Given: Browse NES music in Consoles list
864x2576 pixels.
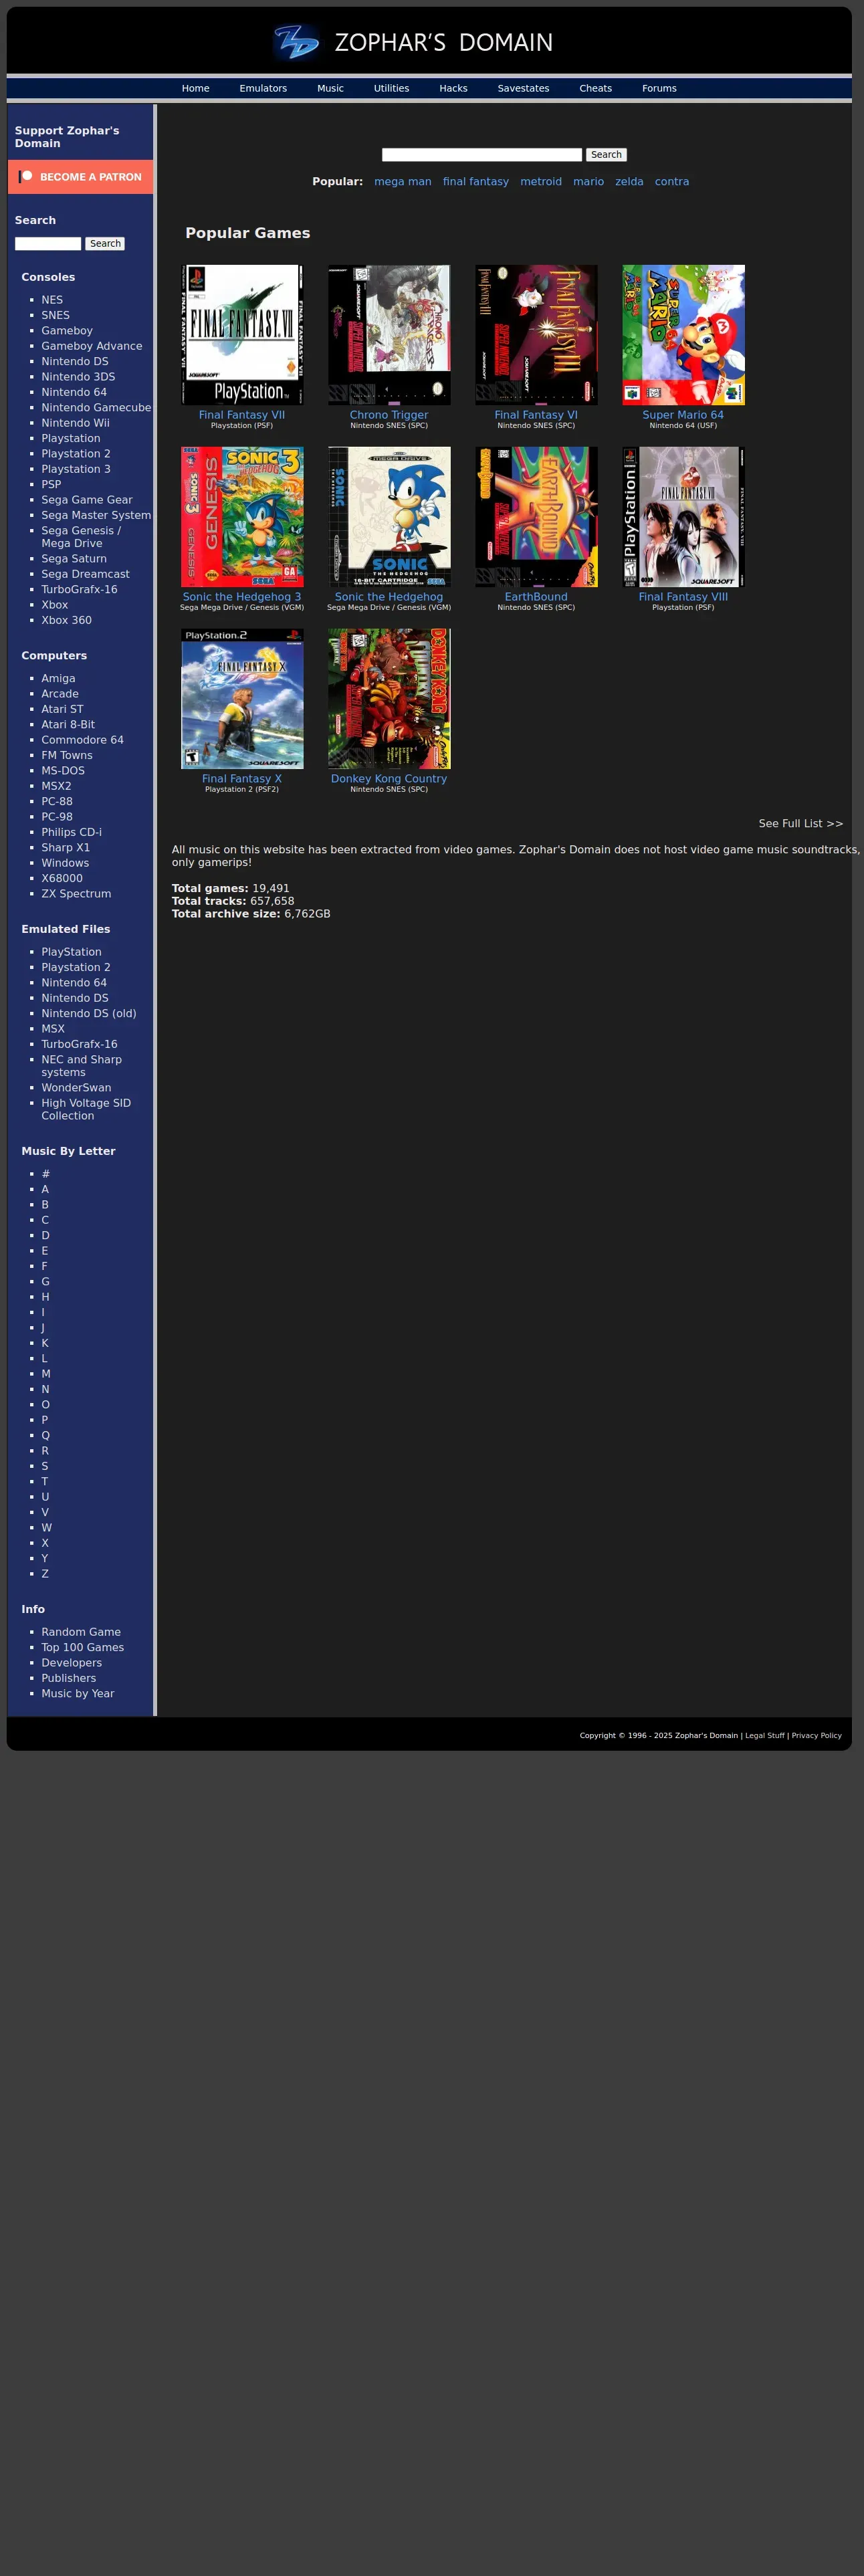Looking at the screenshot, I should (x=52, y=300).
